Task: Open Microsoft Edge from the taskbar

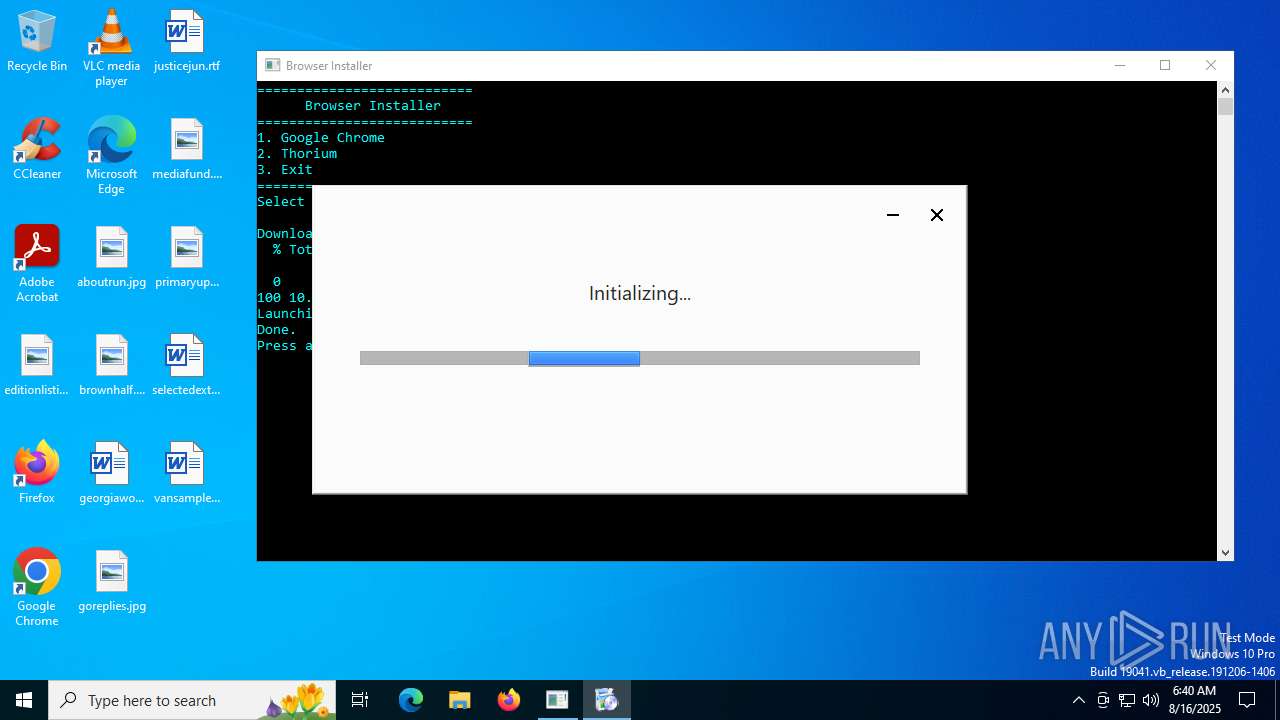Action: [411, 700]
